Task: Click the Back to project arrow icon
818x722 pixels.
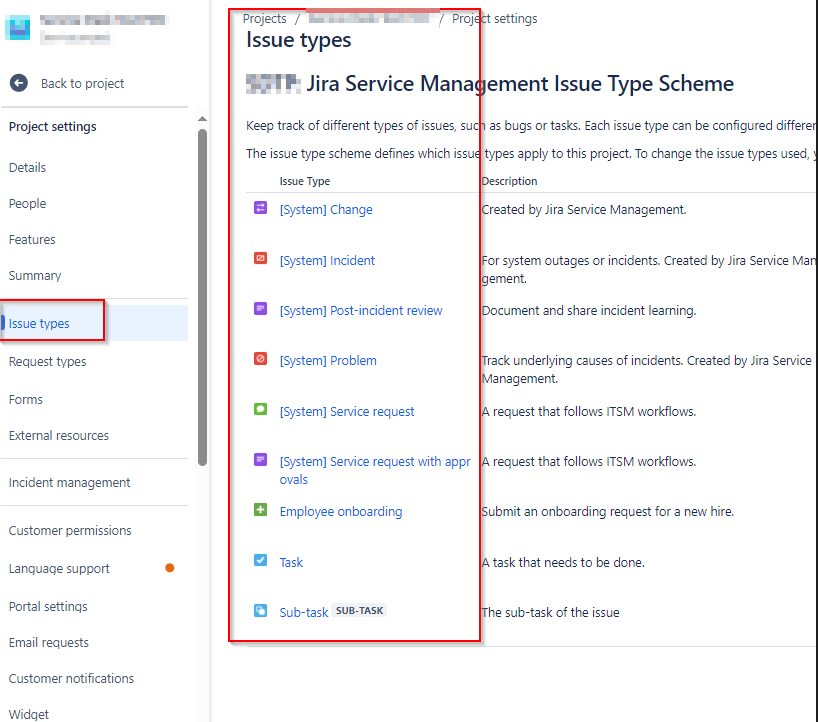Action: pyautogui.click(x=19, y=83)
